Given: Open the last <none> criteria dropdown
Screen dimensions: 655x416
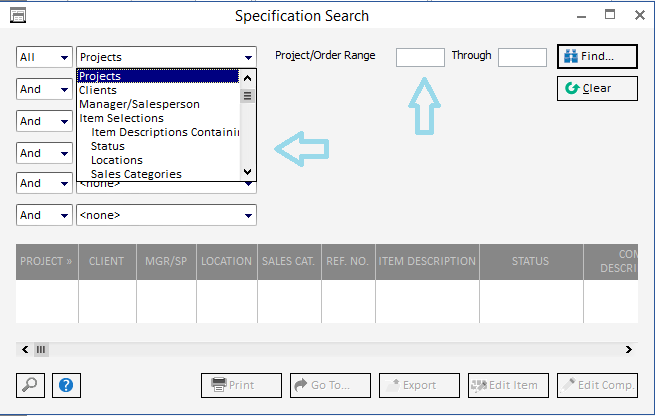Looking at the screenshot, I should pyautogui.click(x=166, y=215).
